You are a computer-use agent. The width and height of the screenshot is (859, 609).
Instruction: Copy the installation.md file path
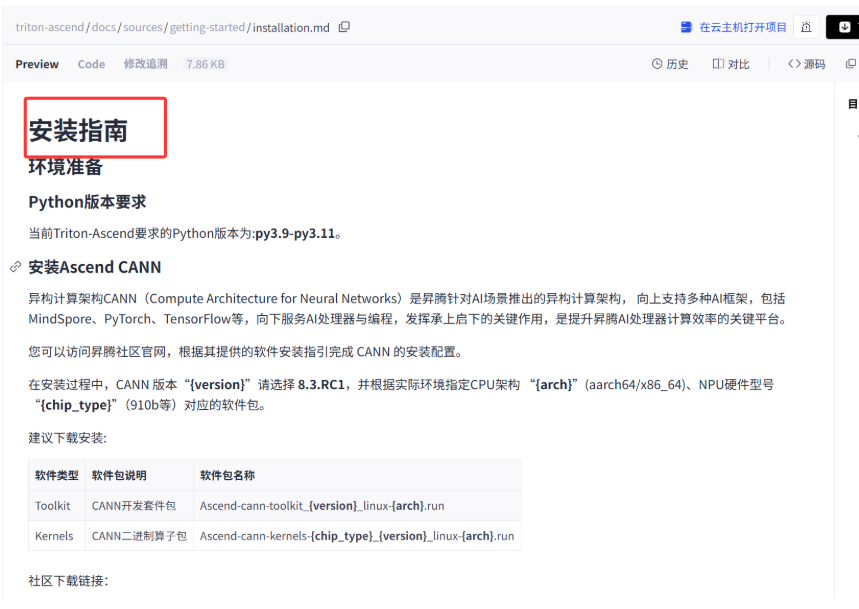coord(345,27)
